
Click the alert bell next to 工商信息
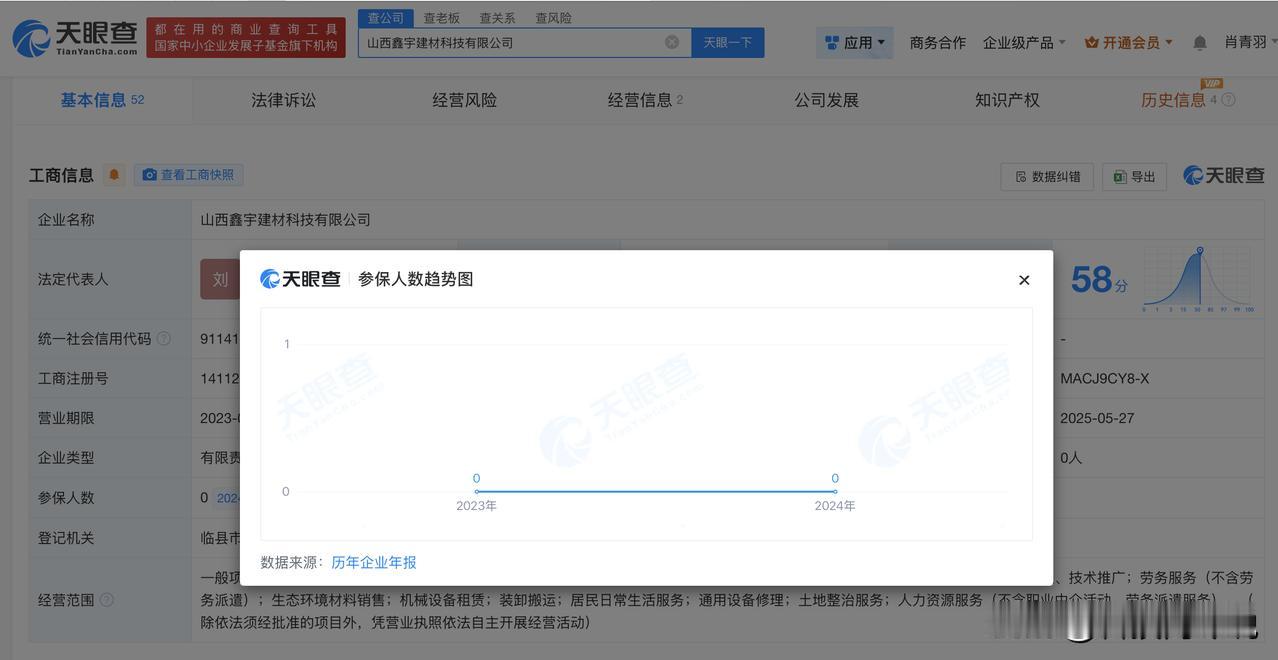click(x=114, y=175)
